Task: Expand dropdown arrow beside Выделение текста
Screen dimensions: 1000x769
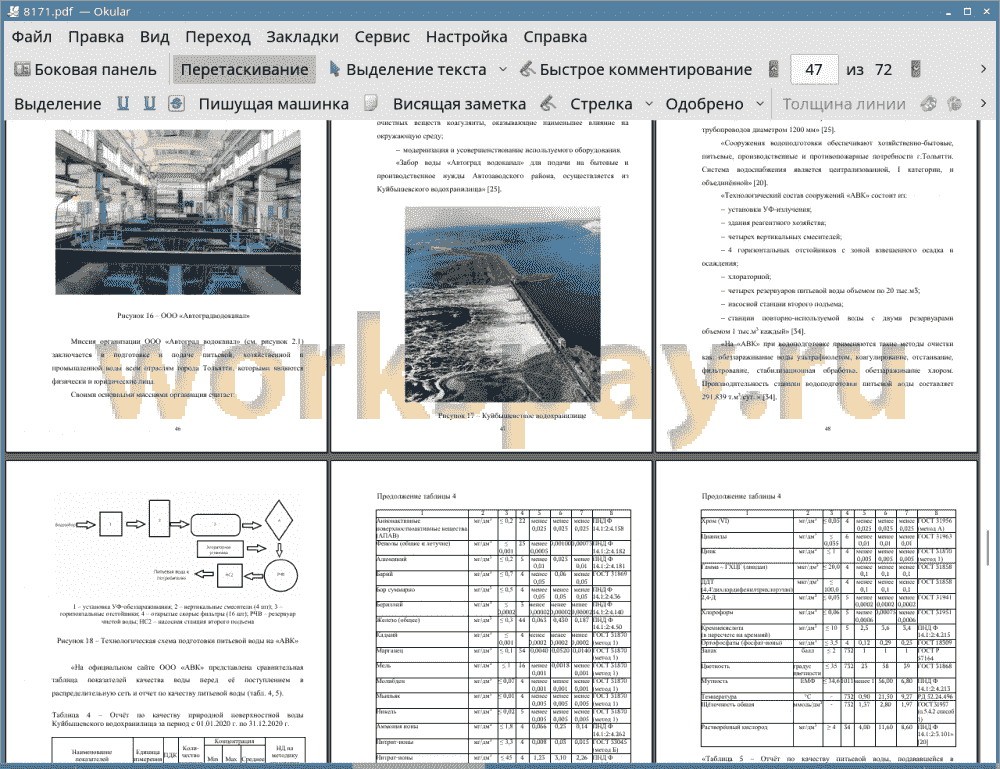Action: point(503,69)
